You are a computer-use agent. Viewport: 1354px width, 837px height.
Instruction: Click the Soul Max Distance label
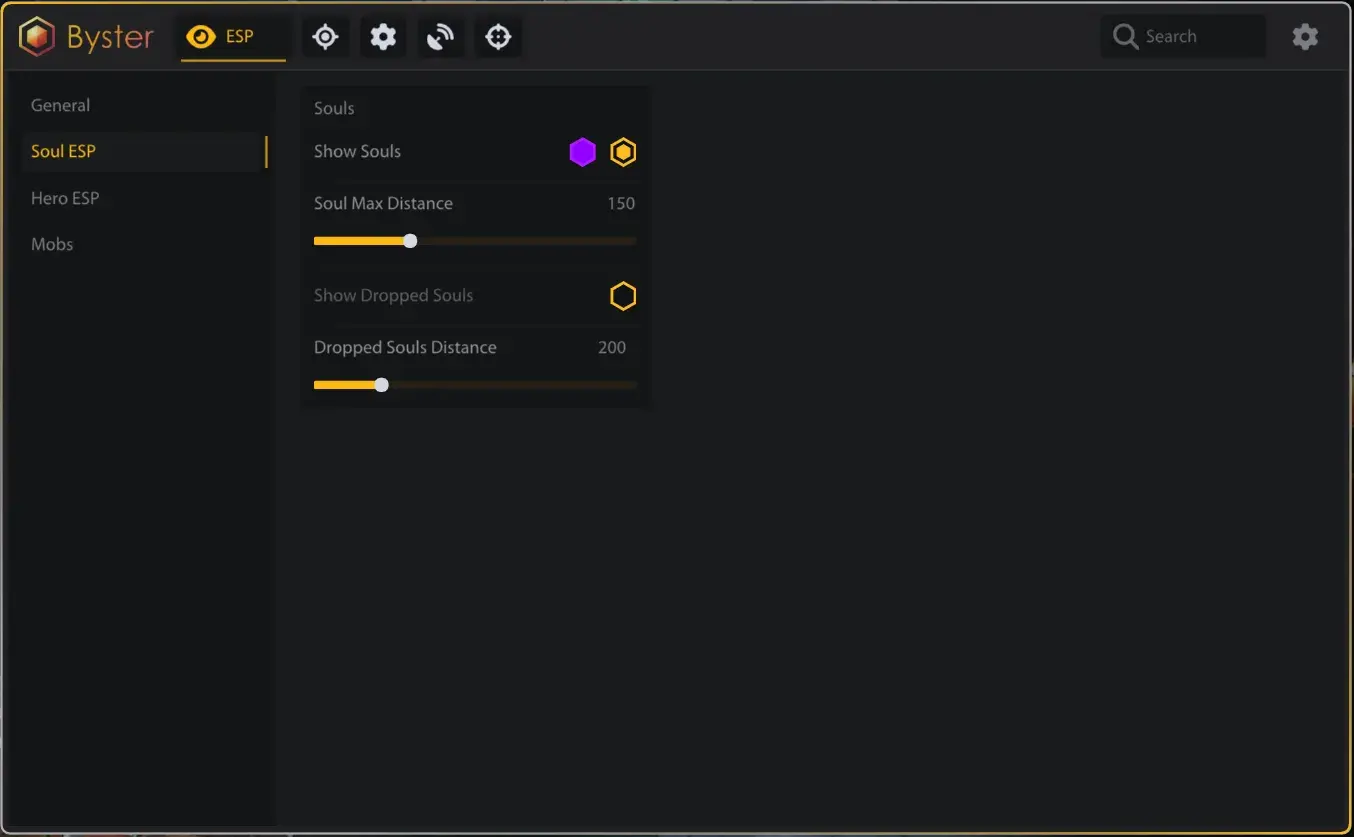(383, 203)
